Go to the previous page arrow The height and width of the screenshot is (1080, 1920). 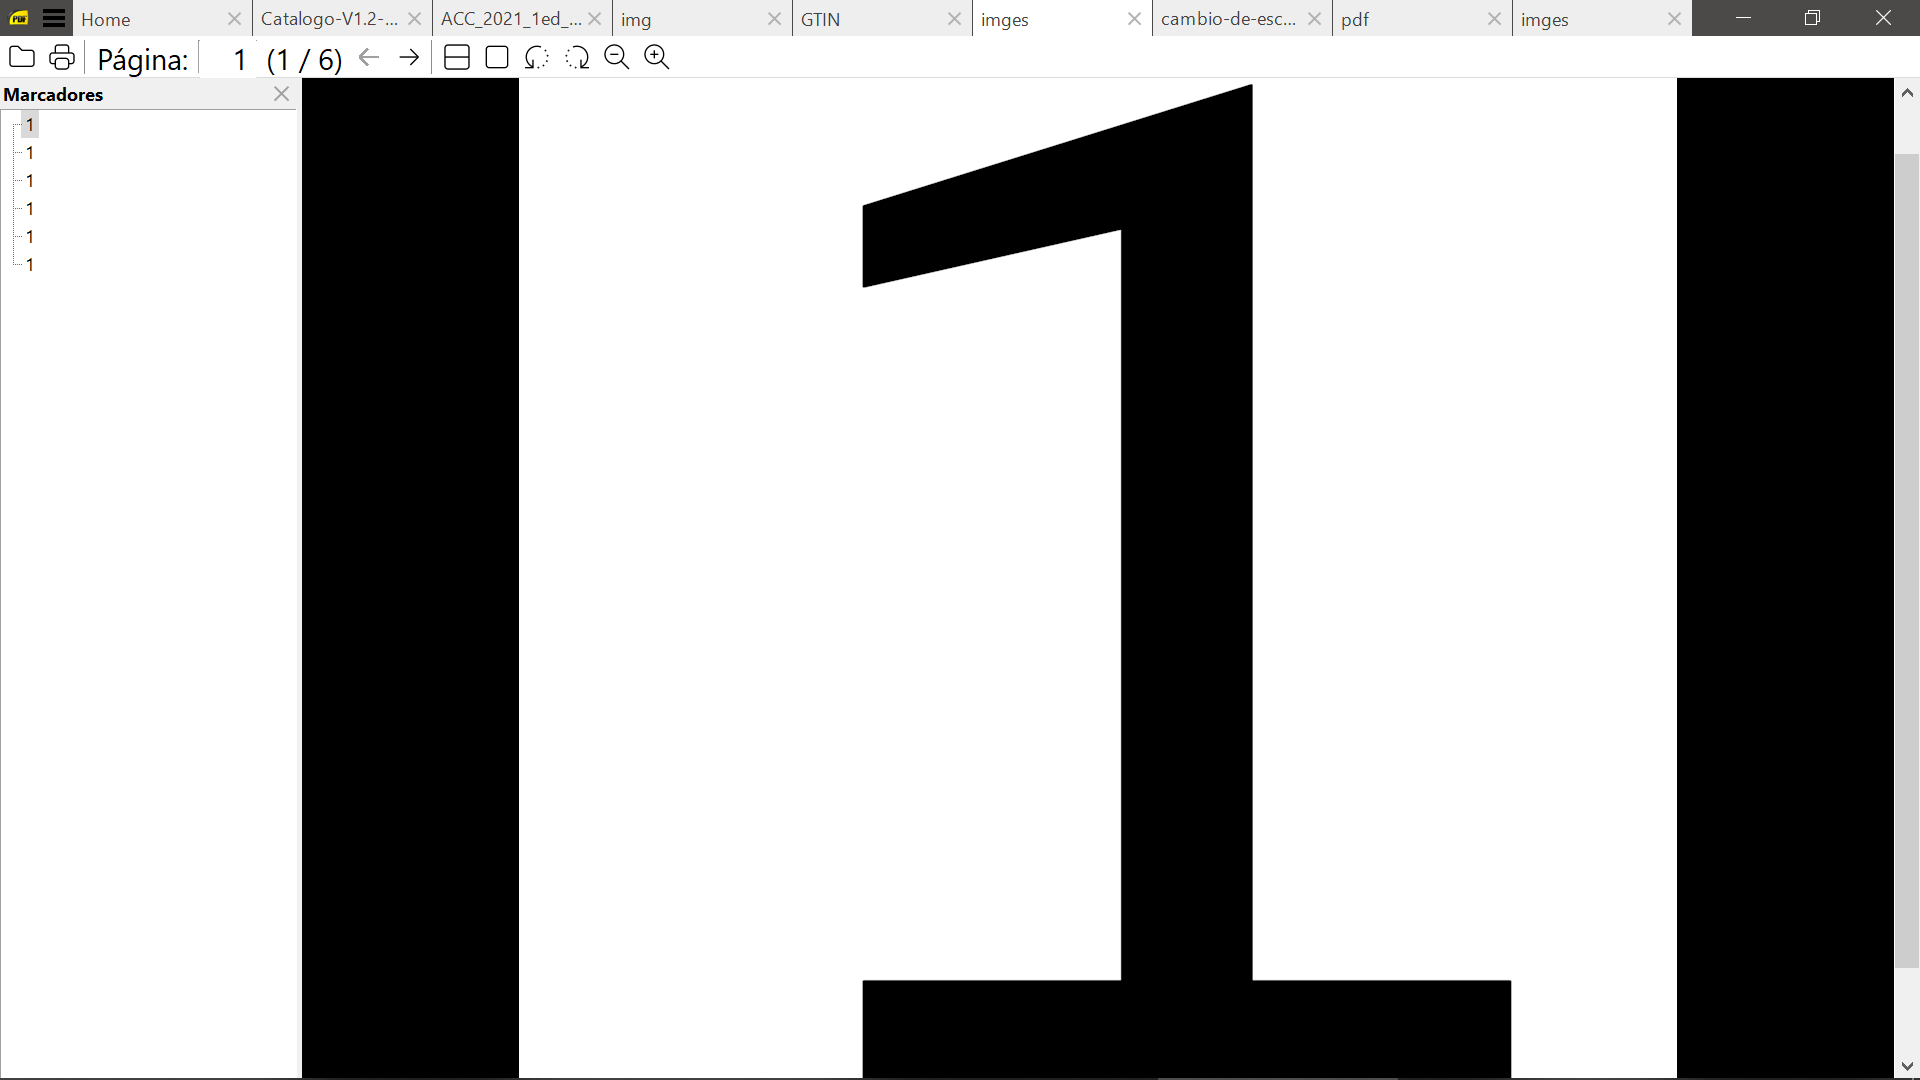[x=369, y=58]
